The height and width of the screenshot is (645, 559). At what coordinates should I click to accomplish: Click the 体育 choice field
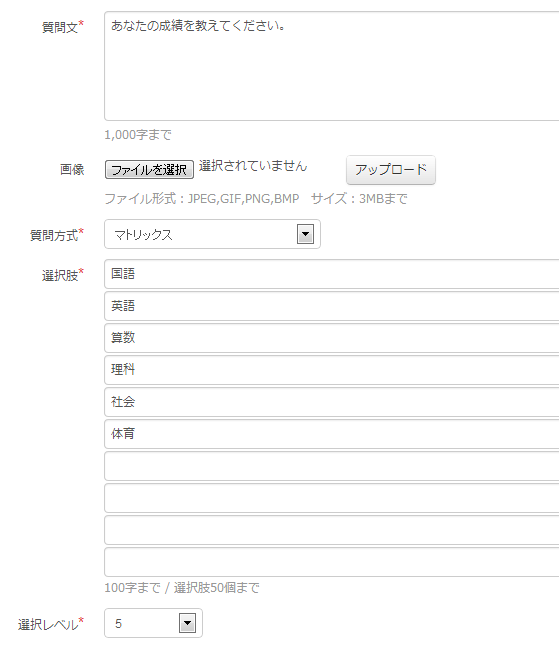coord(332,434)
